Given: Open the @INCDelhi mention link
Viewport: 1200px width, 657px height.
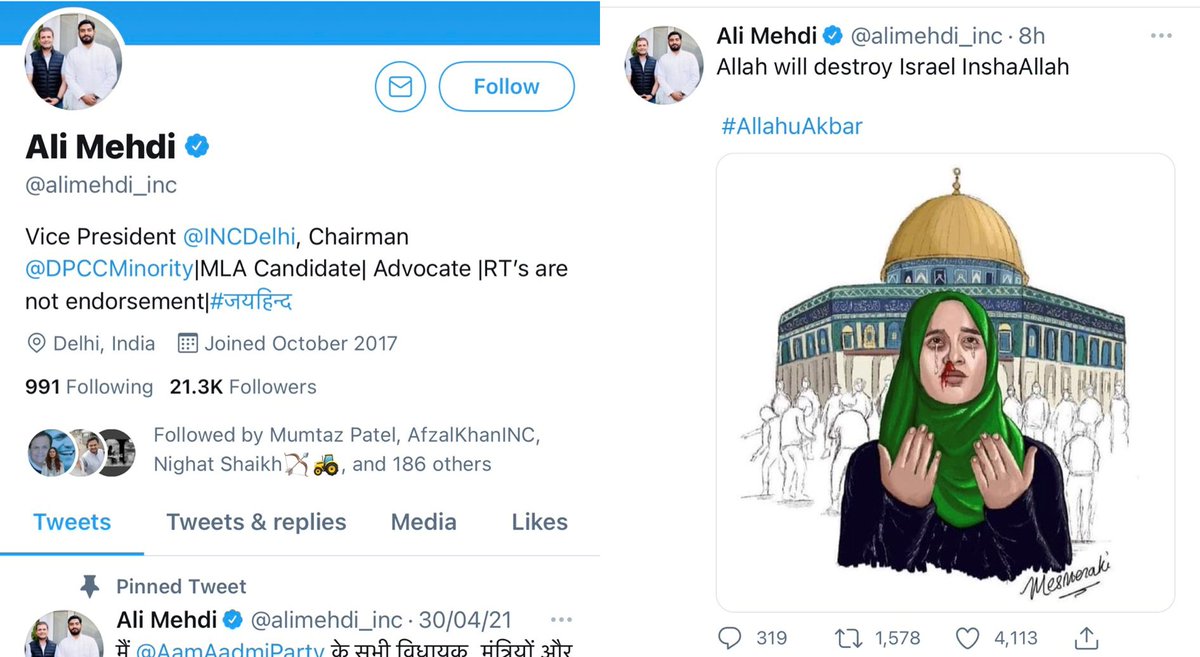Looking at the screenshot, I should click(x=239, y=237).
